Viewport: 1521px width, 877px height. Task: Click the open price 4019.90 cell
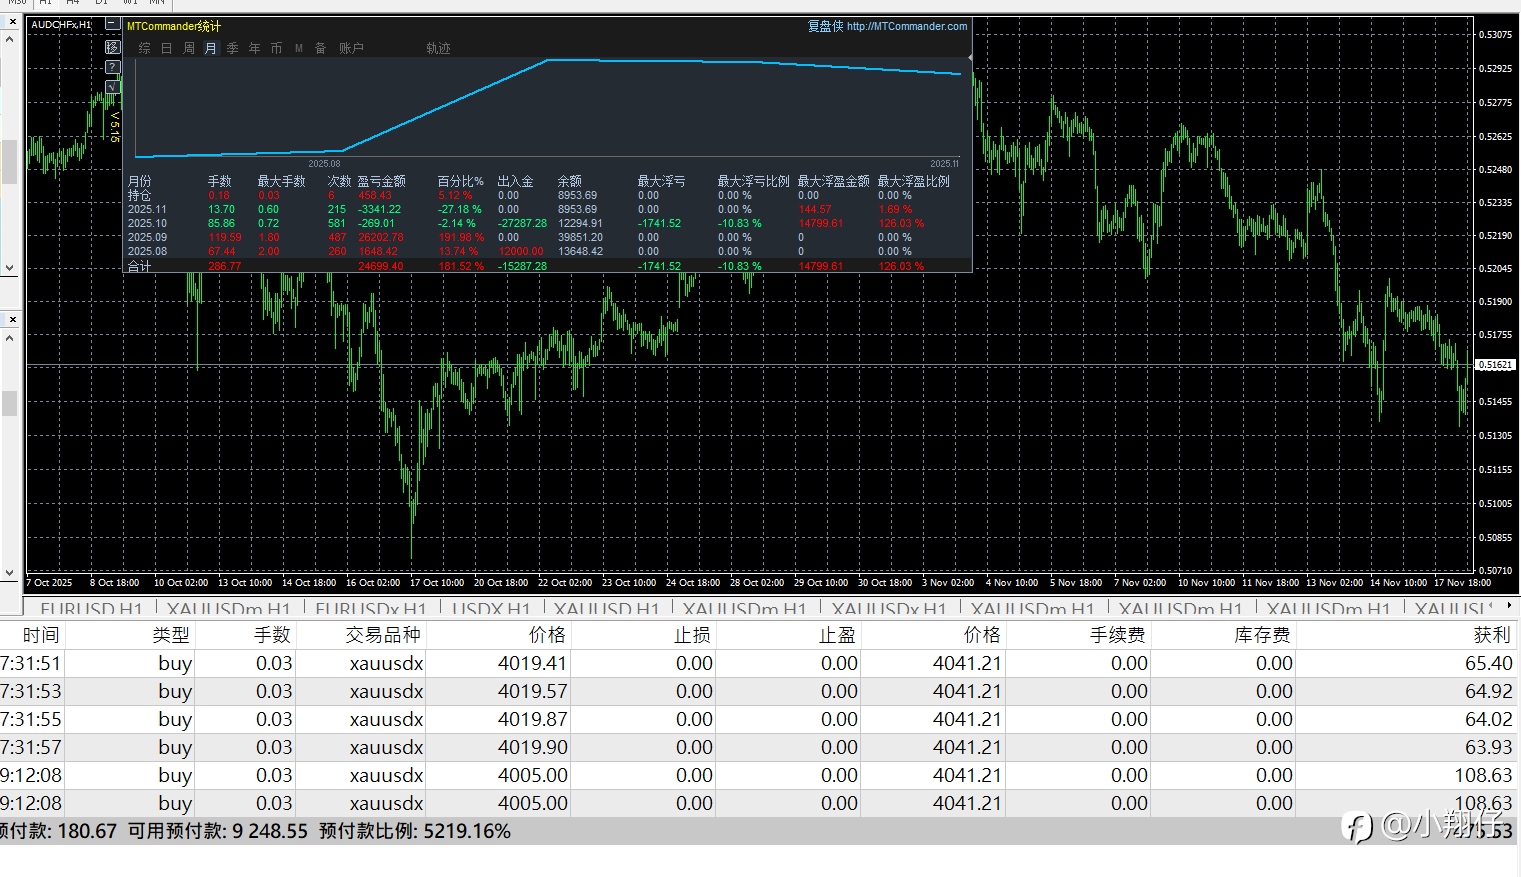click(x=533, y=747)
